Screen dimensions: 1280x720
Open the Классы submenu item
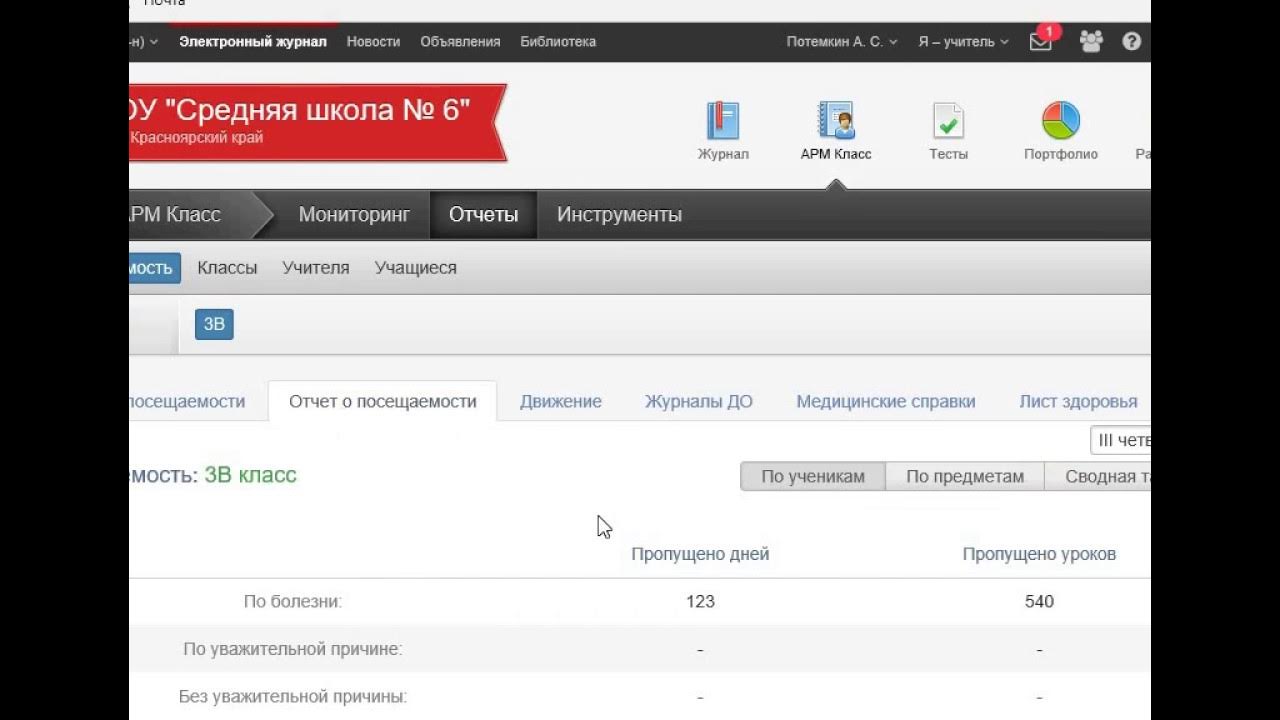pos(227,268)
